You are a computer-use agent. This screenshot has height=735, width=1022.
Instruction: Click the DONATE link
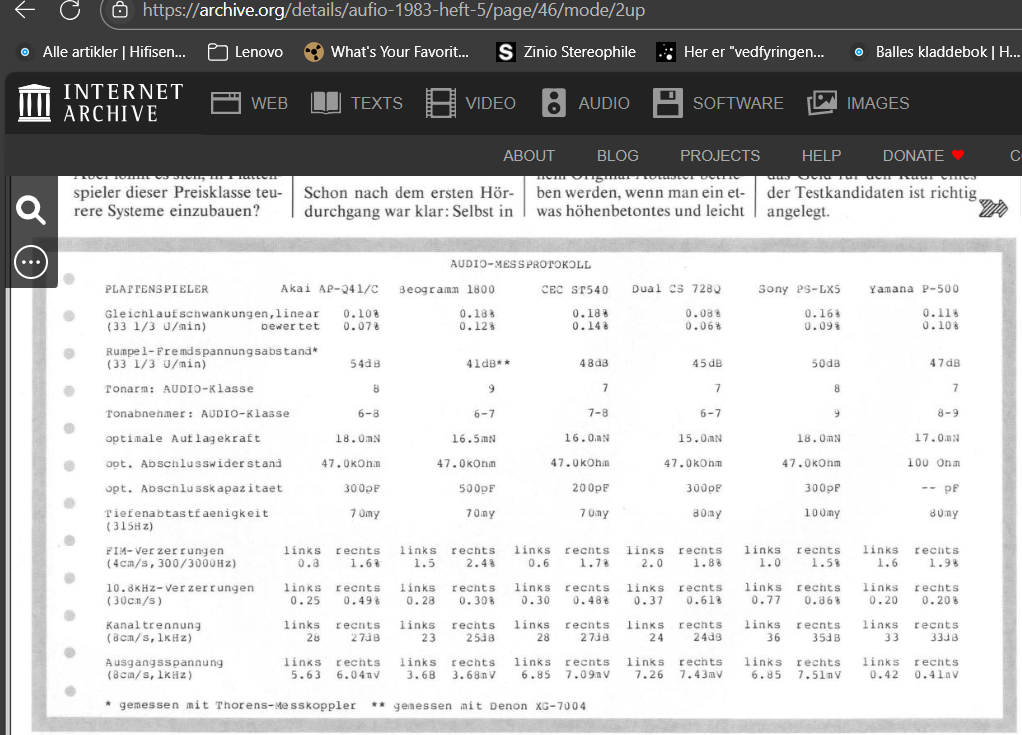(x=923, y=156)
